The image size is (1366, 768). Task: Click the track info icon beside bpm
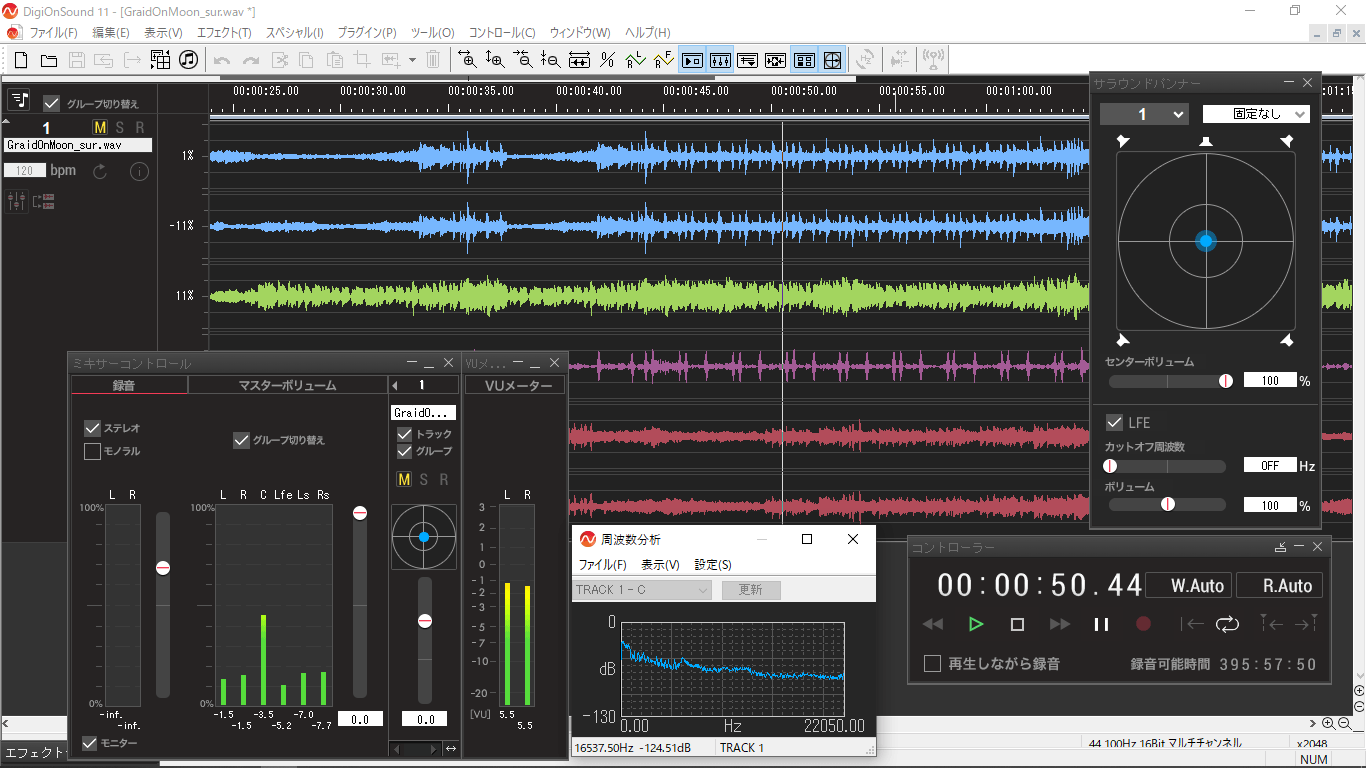click(139, 171)
